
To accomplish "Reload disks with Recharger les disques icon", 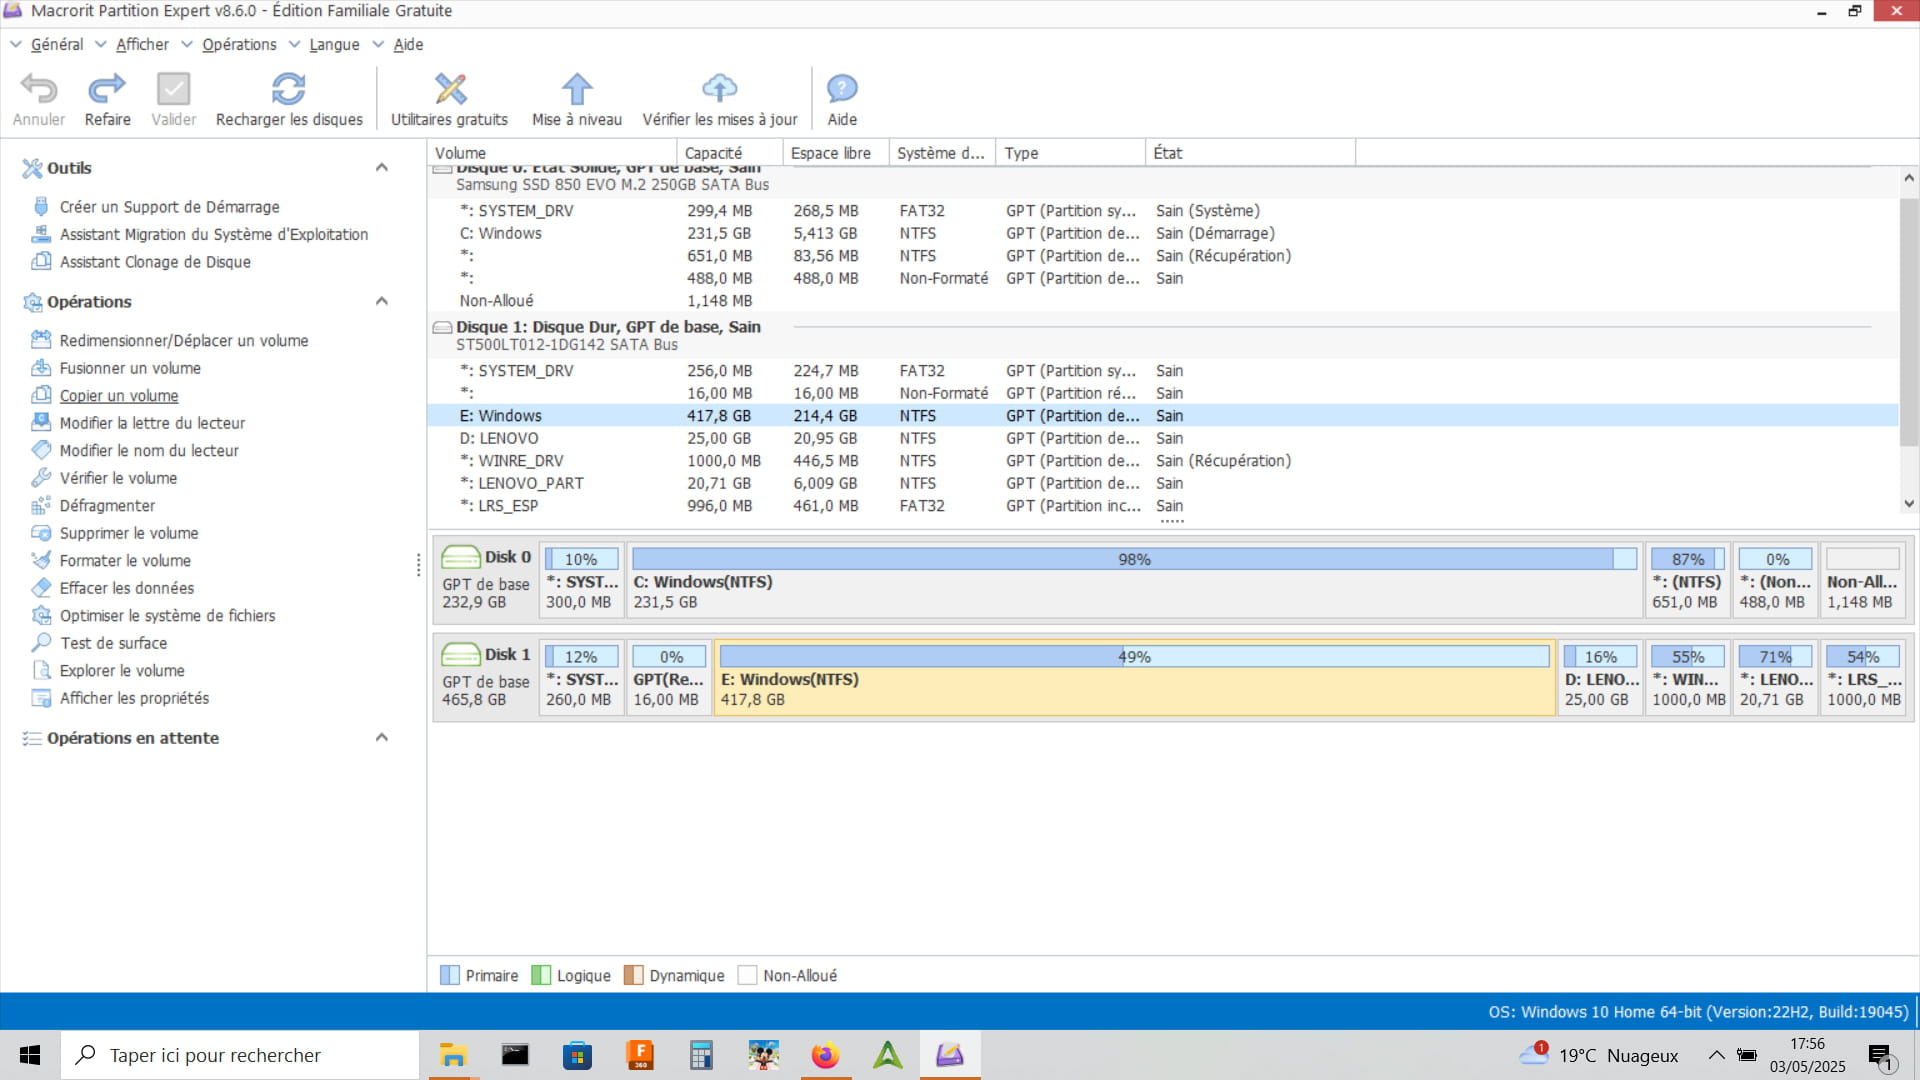I will 289,89.
